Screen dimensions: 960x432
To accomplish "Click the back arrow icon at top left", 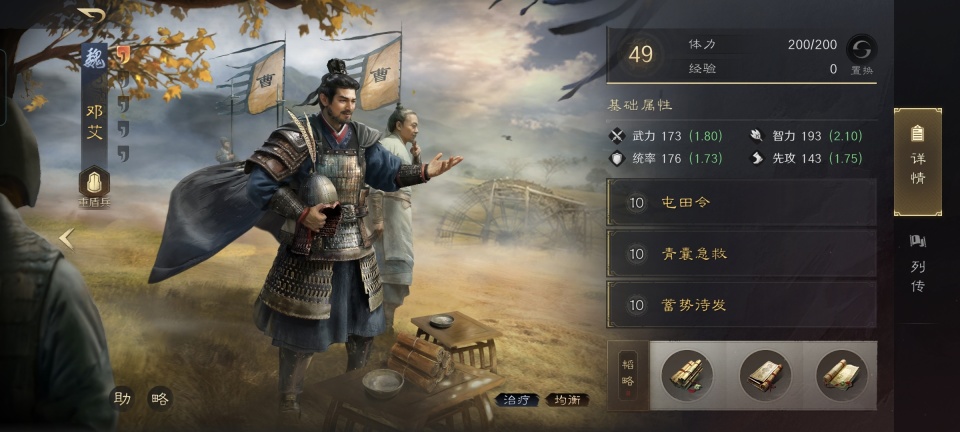I will 91,15.
